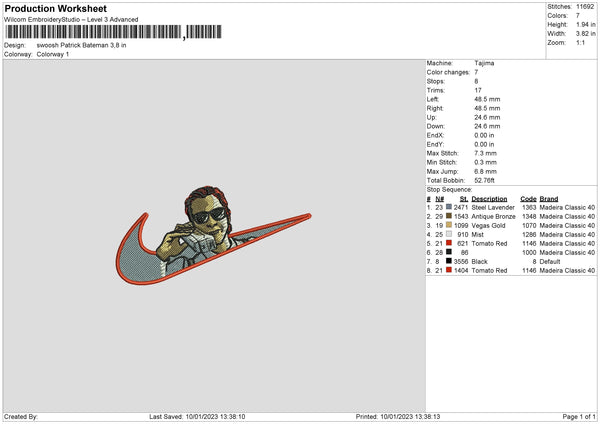The height and width of the screenshot is (424, 600).
Task: Click the Created By label
Action: (21, 417)
